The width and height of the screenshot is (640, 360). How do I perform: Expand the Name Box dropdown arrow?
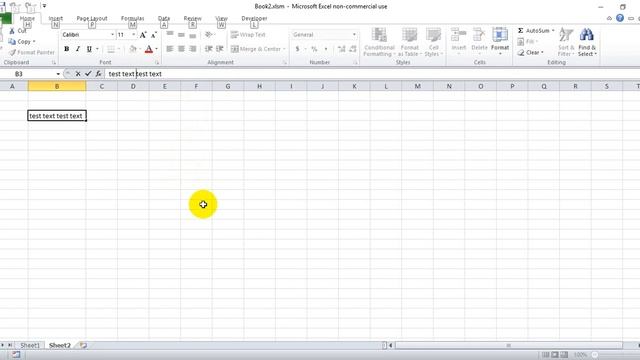58,74
